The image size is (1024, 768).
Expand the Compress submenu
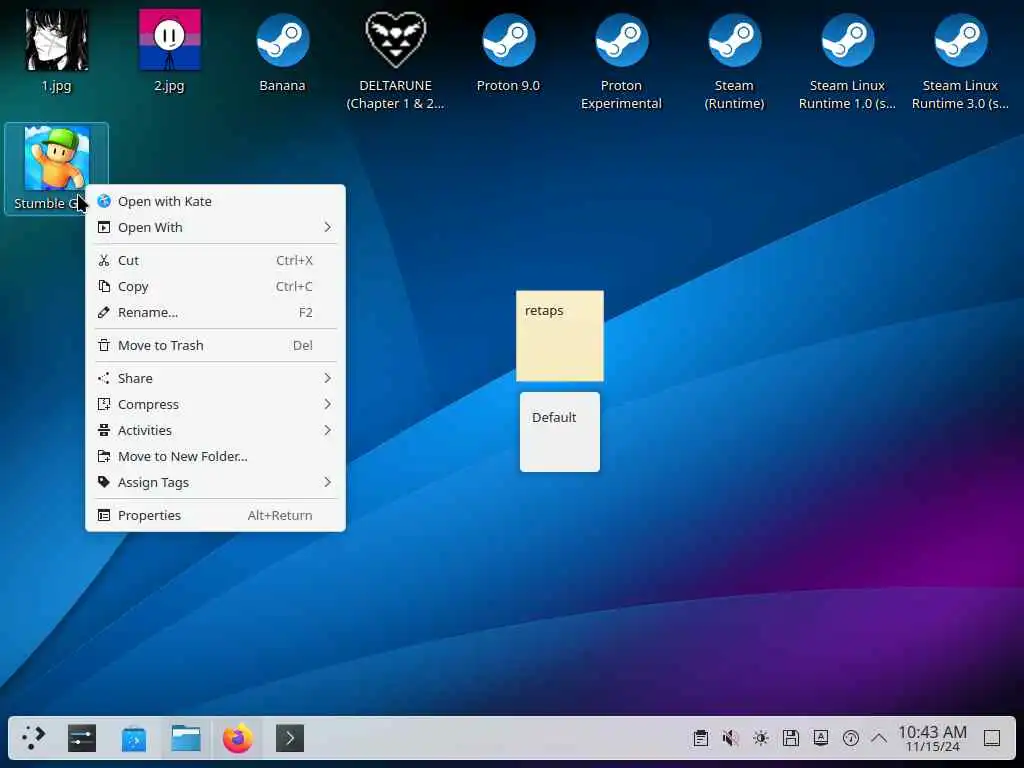pos(216,404)
